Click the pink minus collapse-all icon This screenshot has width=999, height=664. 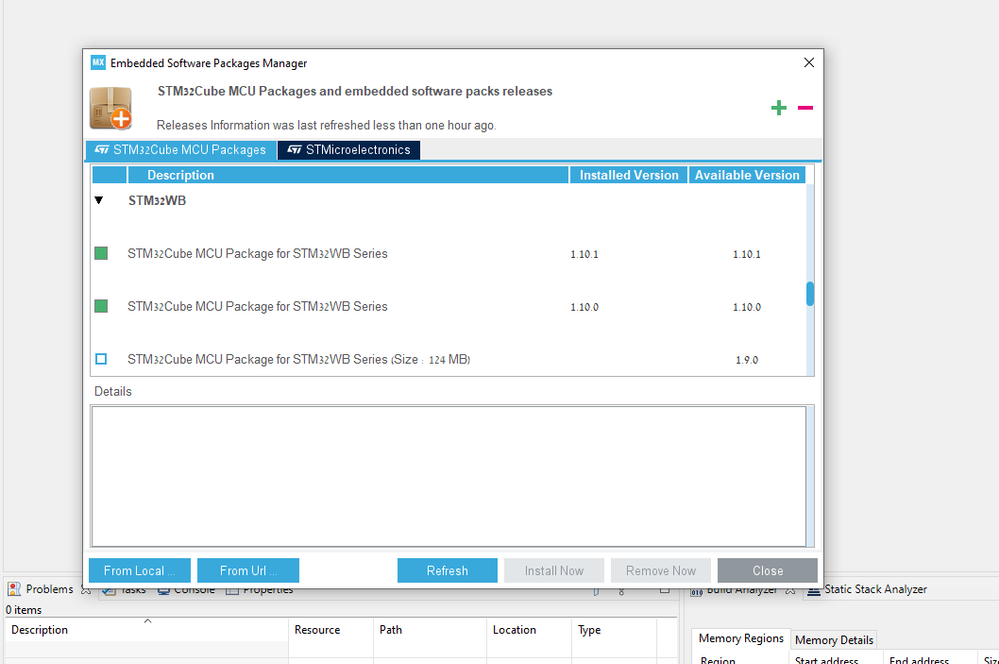click(805, 108)
